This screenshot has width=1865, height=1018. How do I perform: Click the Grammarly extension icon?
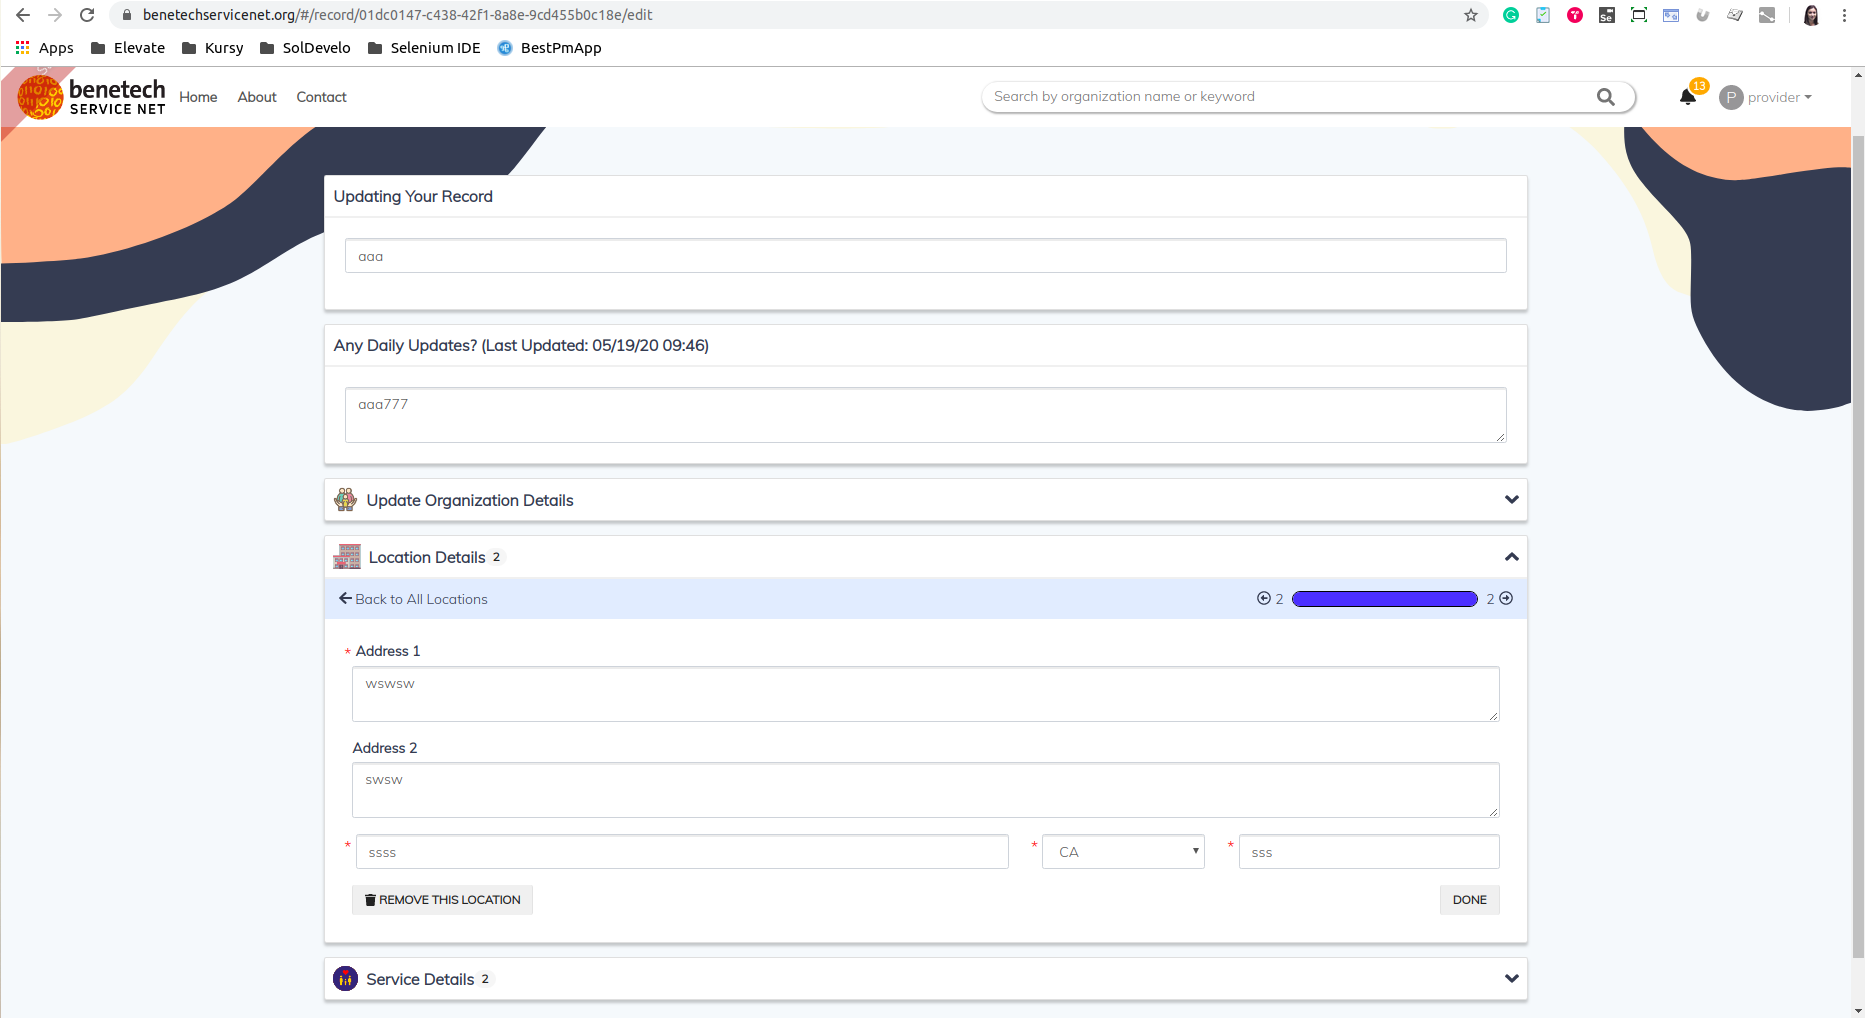(1511, 15)
